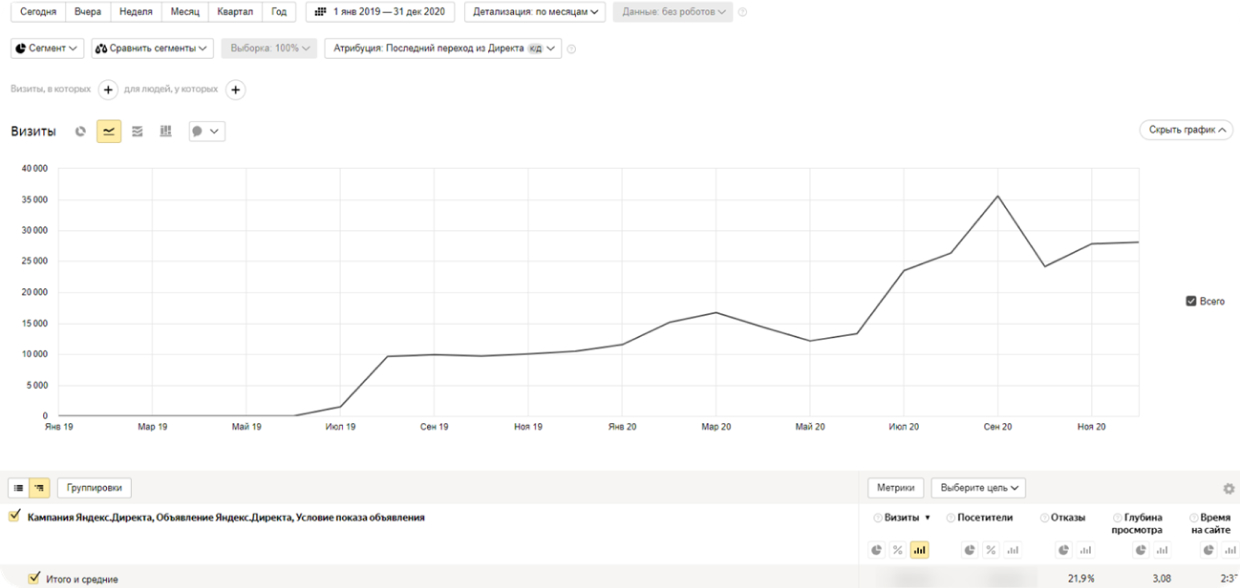
Task: Show help for attribution setting
Action: [571, 48]
